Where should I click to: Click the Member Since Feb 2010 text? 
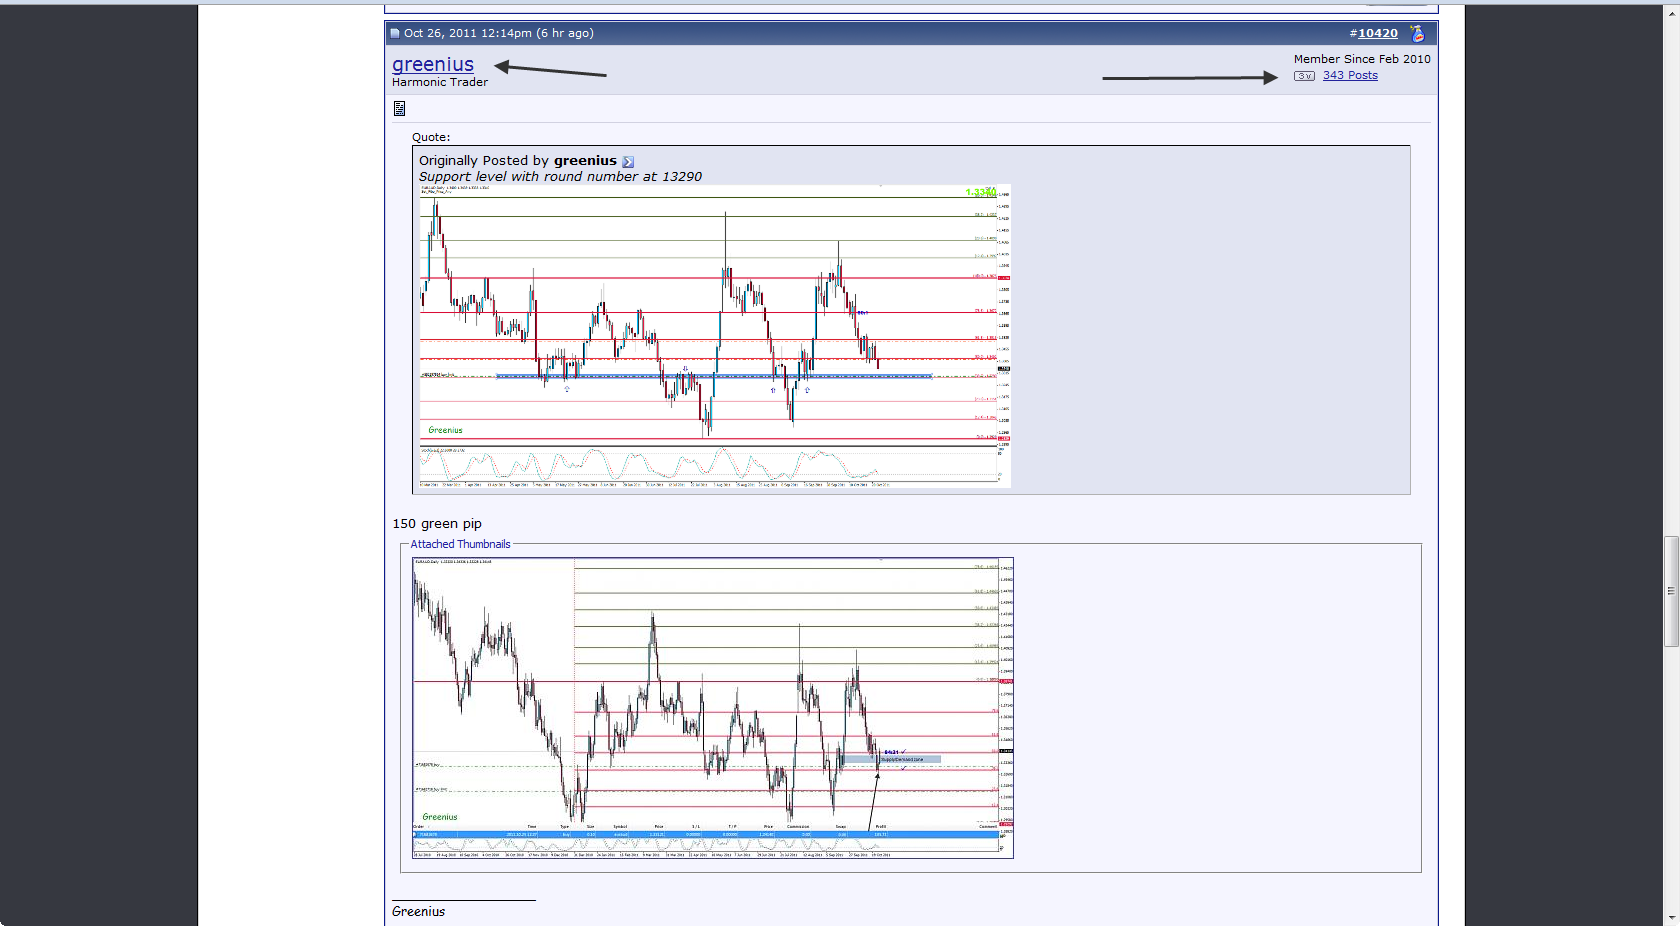[x=1362, y=59]
